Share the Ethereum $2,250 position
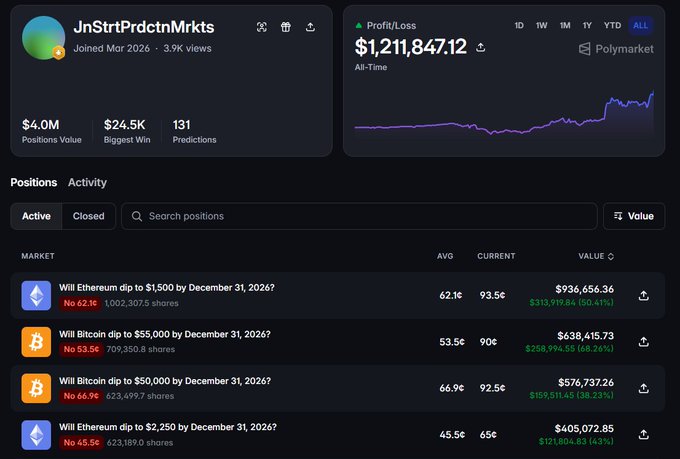 [644, 435]
